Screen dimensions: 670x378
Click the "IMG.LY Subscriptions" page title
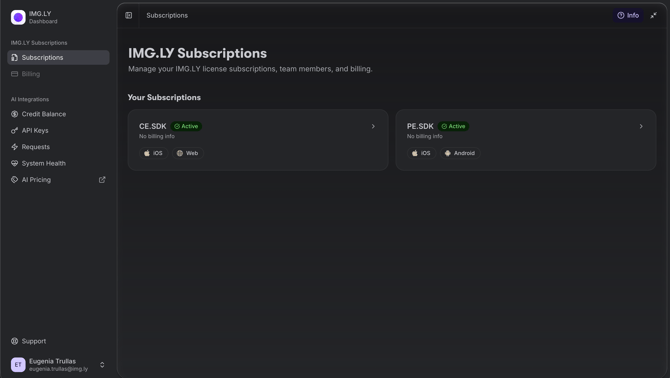pos(197,53)
